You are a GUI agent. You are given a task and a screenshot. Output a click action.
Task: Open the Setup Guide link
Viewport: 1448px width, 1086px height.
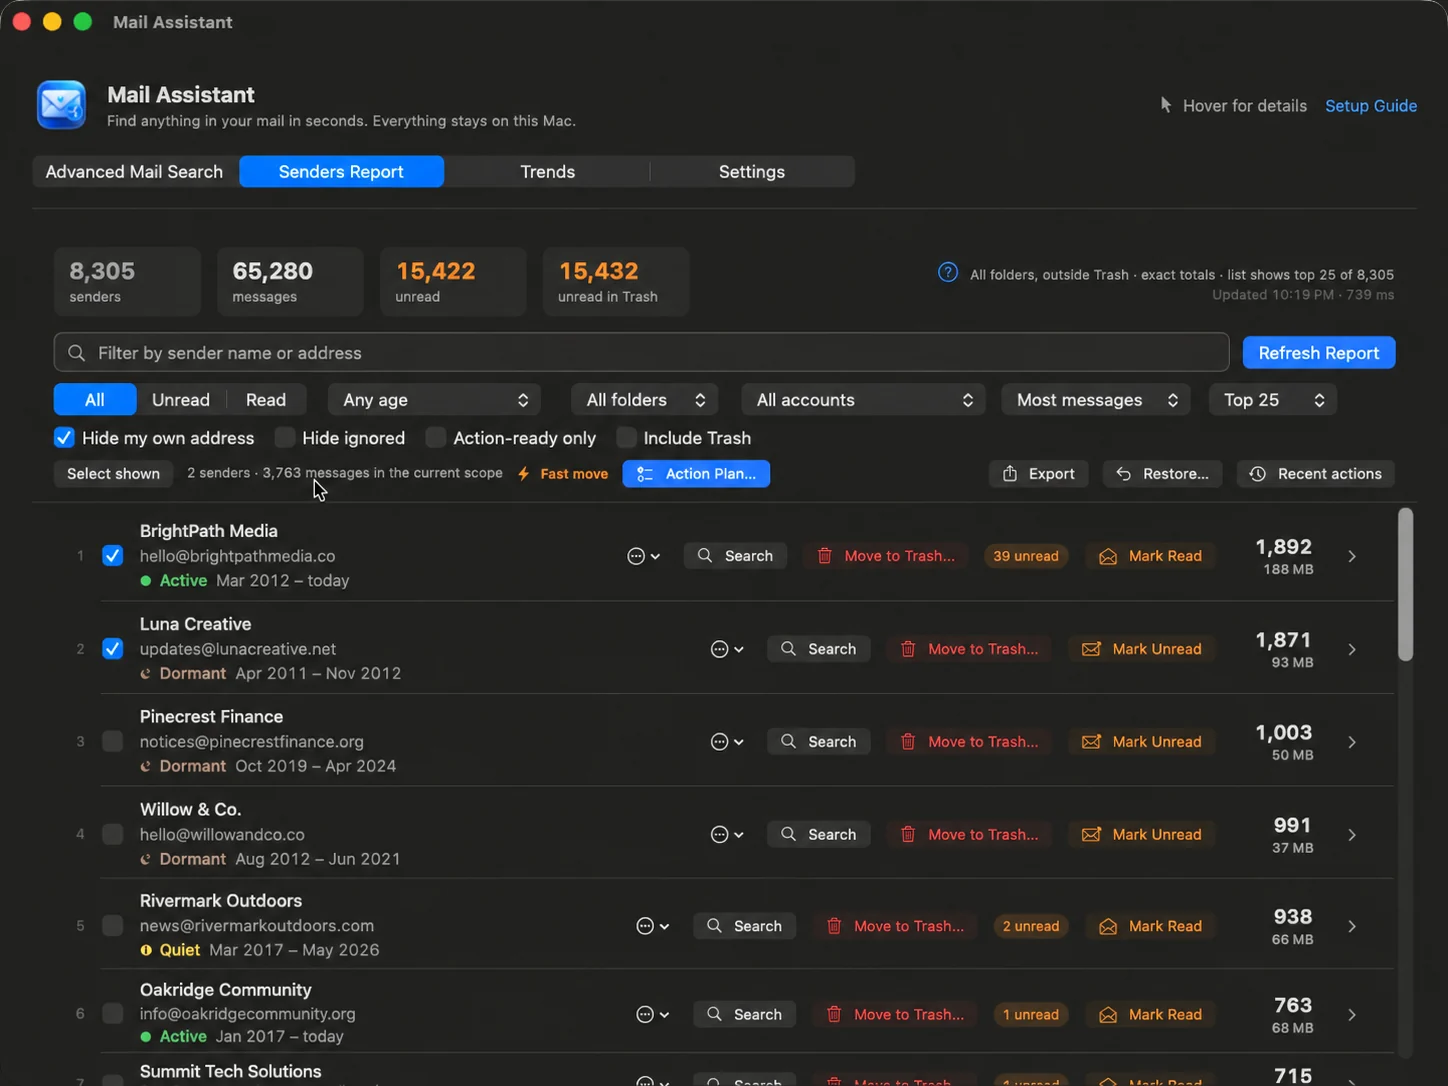pyautogui.click(x=1371, y=106)
